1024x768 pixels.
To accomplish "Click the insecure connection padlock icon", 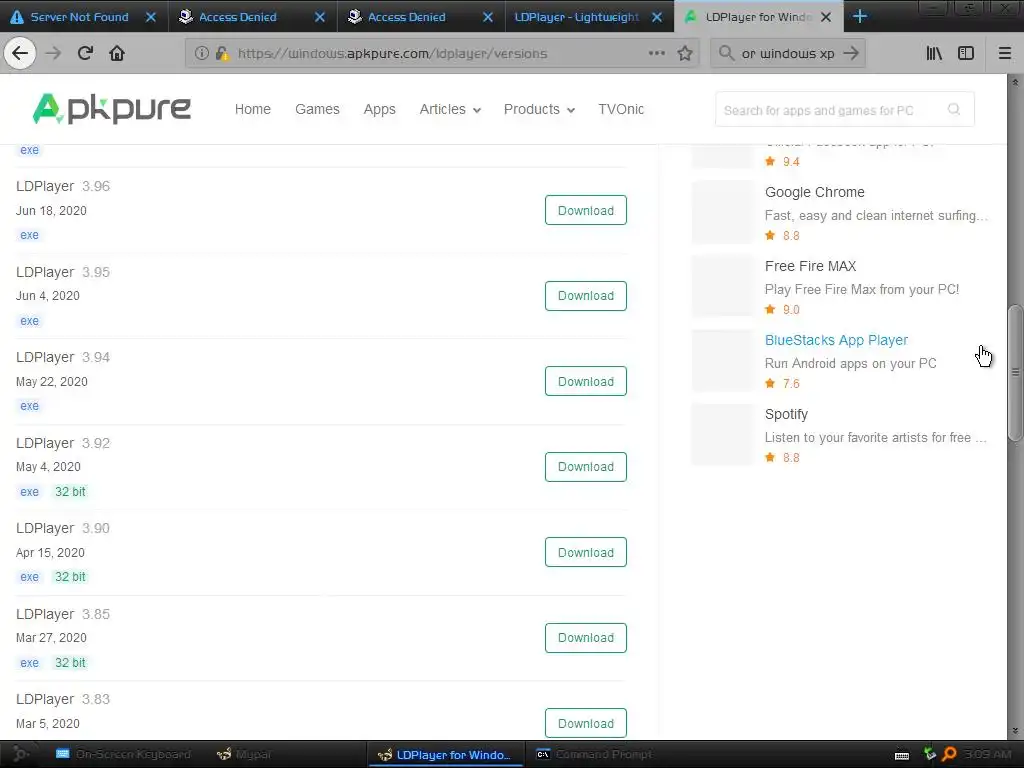I will point(222,54).
